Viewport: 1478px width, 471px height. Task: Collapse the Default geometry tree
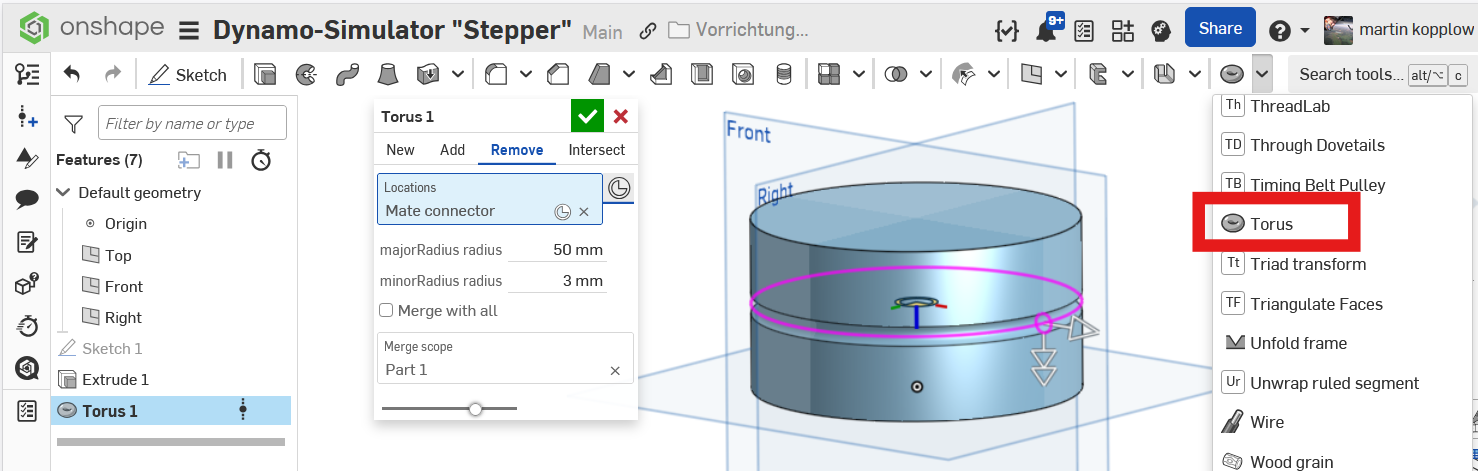click(64, 192)
